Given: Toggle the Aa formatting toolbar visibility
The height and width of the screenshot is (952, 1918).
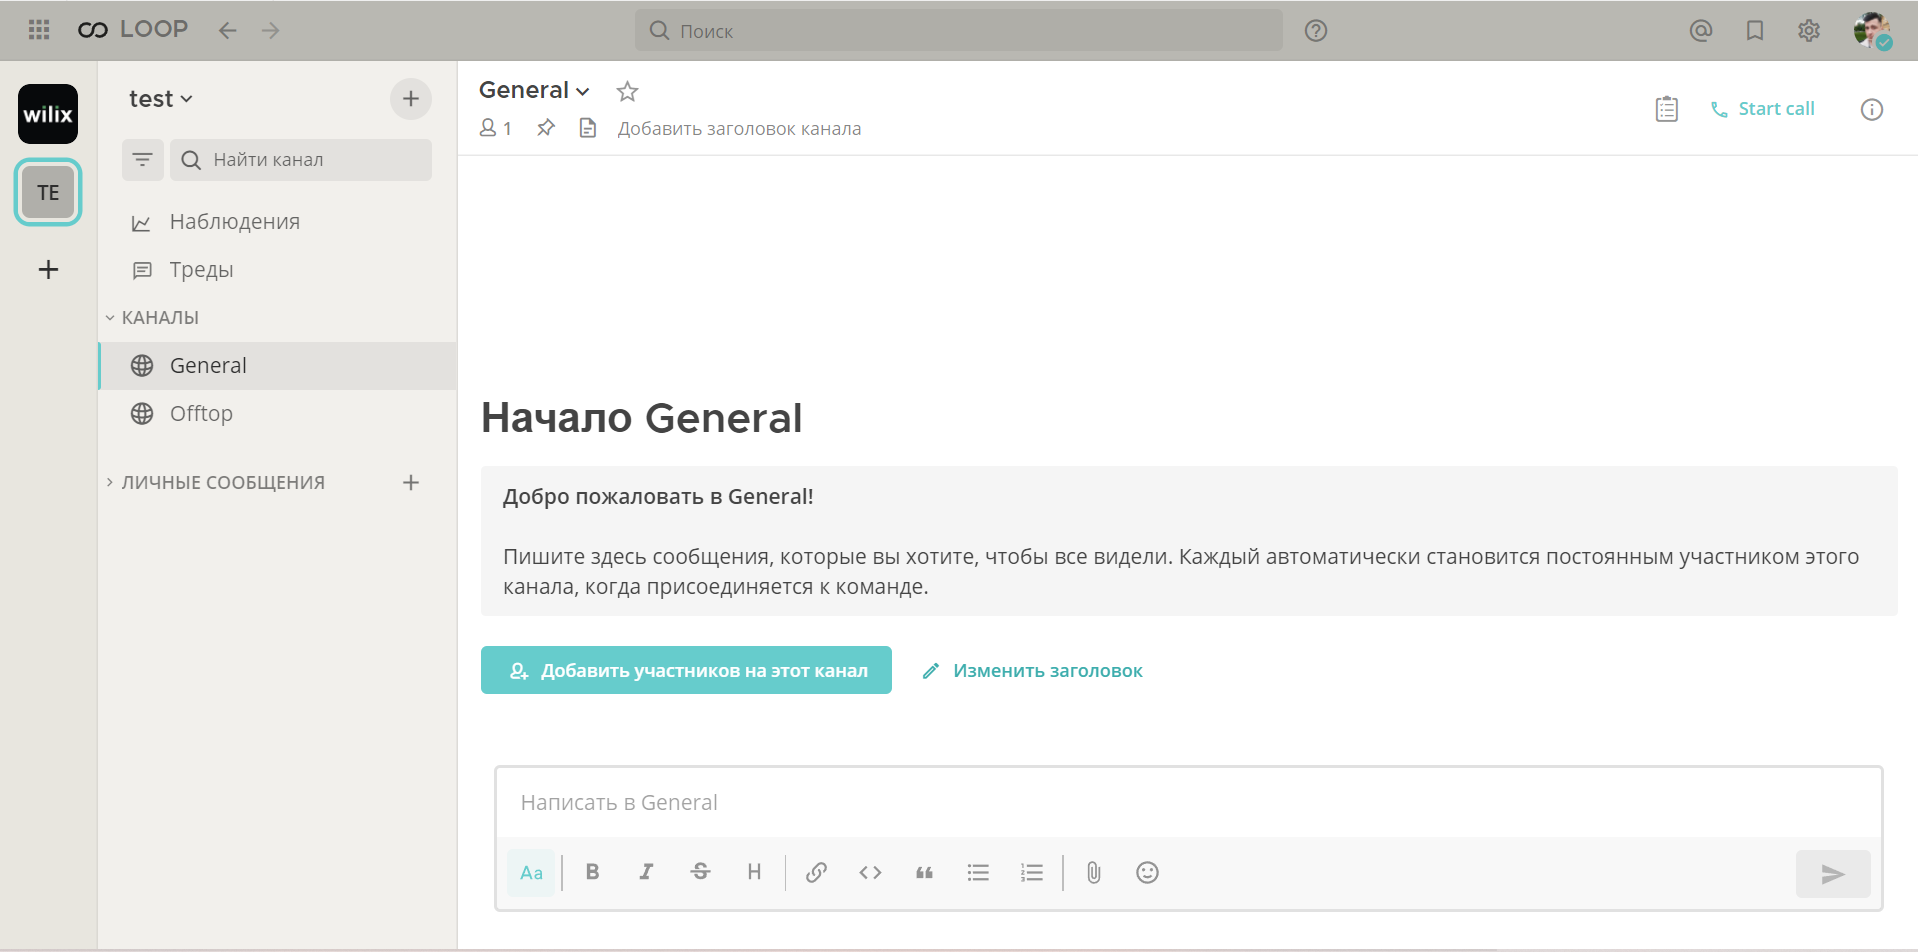Looking at the screenshot, I should [x=531, y=873].
